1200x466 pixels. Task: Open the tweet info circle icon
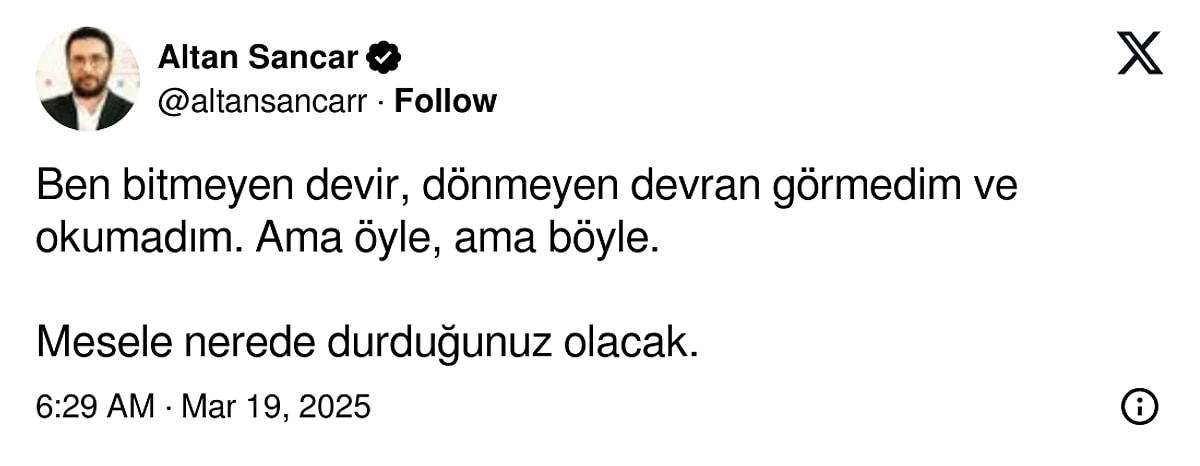1140,406
